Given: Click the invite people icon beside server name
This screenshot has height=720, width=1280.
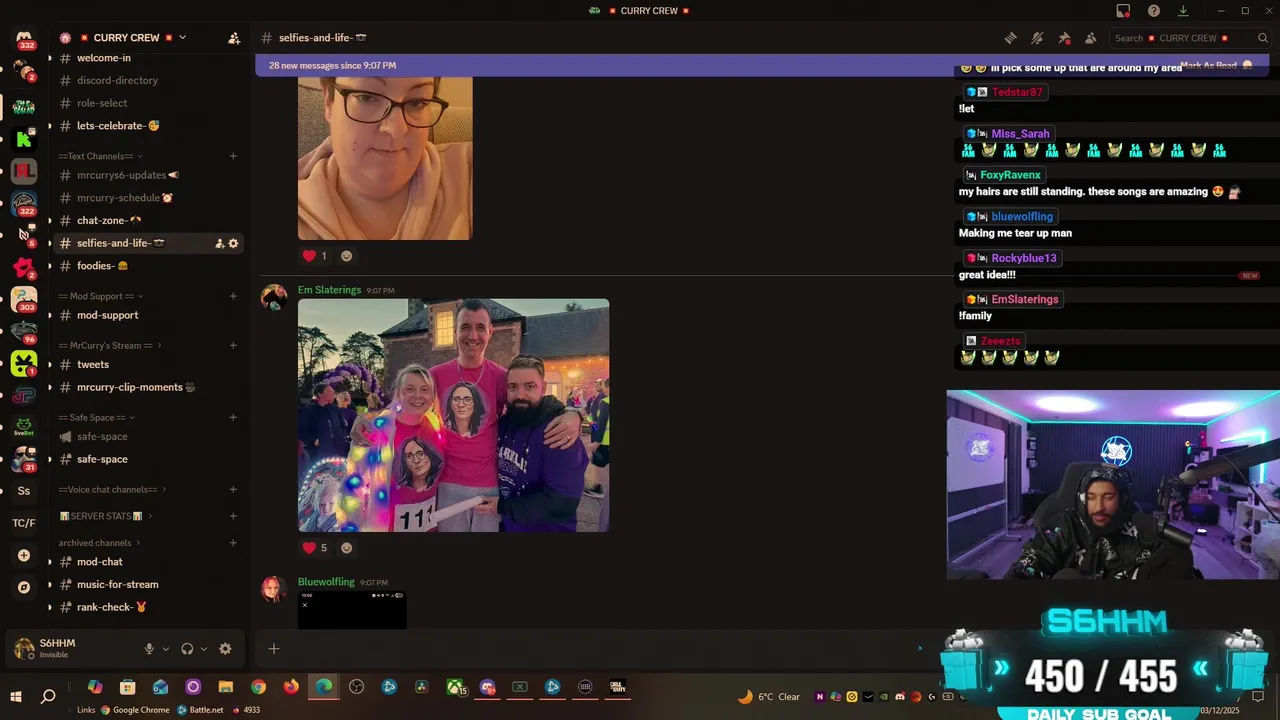Looking at the screenshot, I should 234,38.
